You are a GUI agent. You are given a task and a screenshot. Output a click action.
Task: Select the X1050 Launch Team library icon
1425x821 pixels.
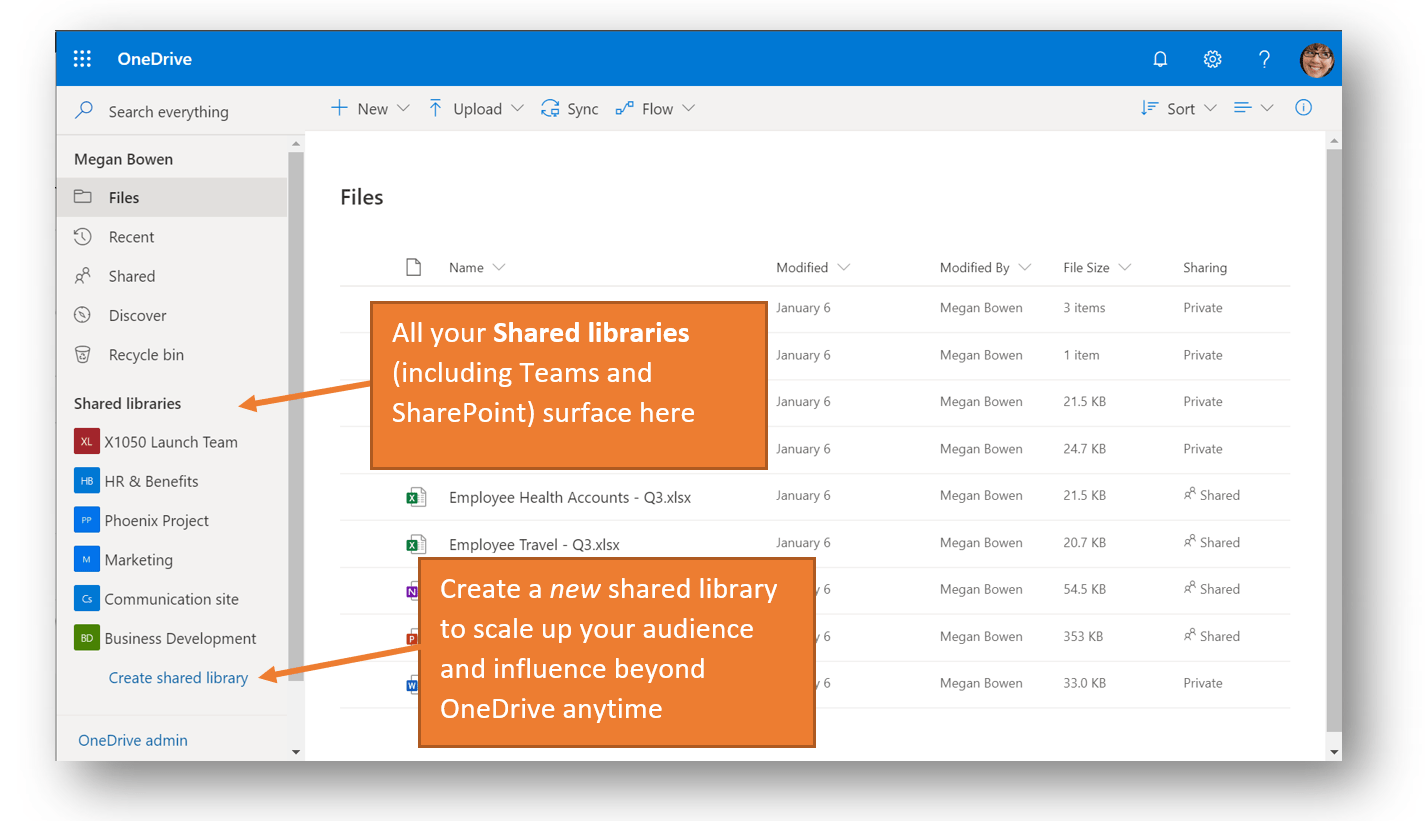click(x=86, y=441)
